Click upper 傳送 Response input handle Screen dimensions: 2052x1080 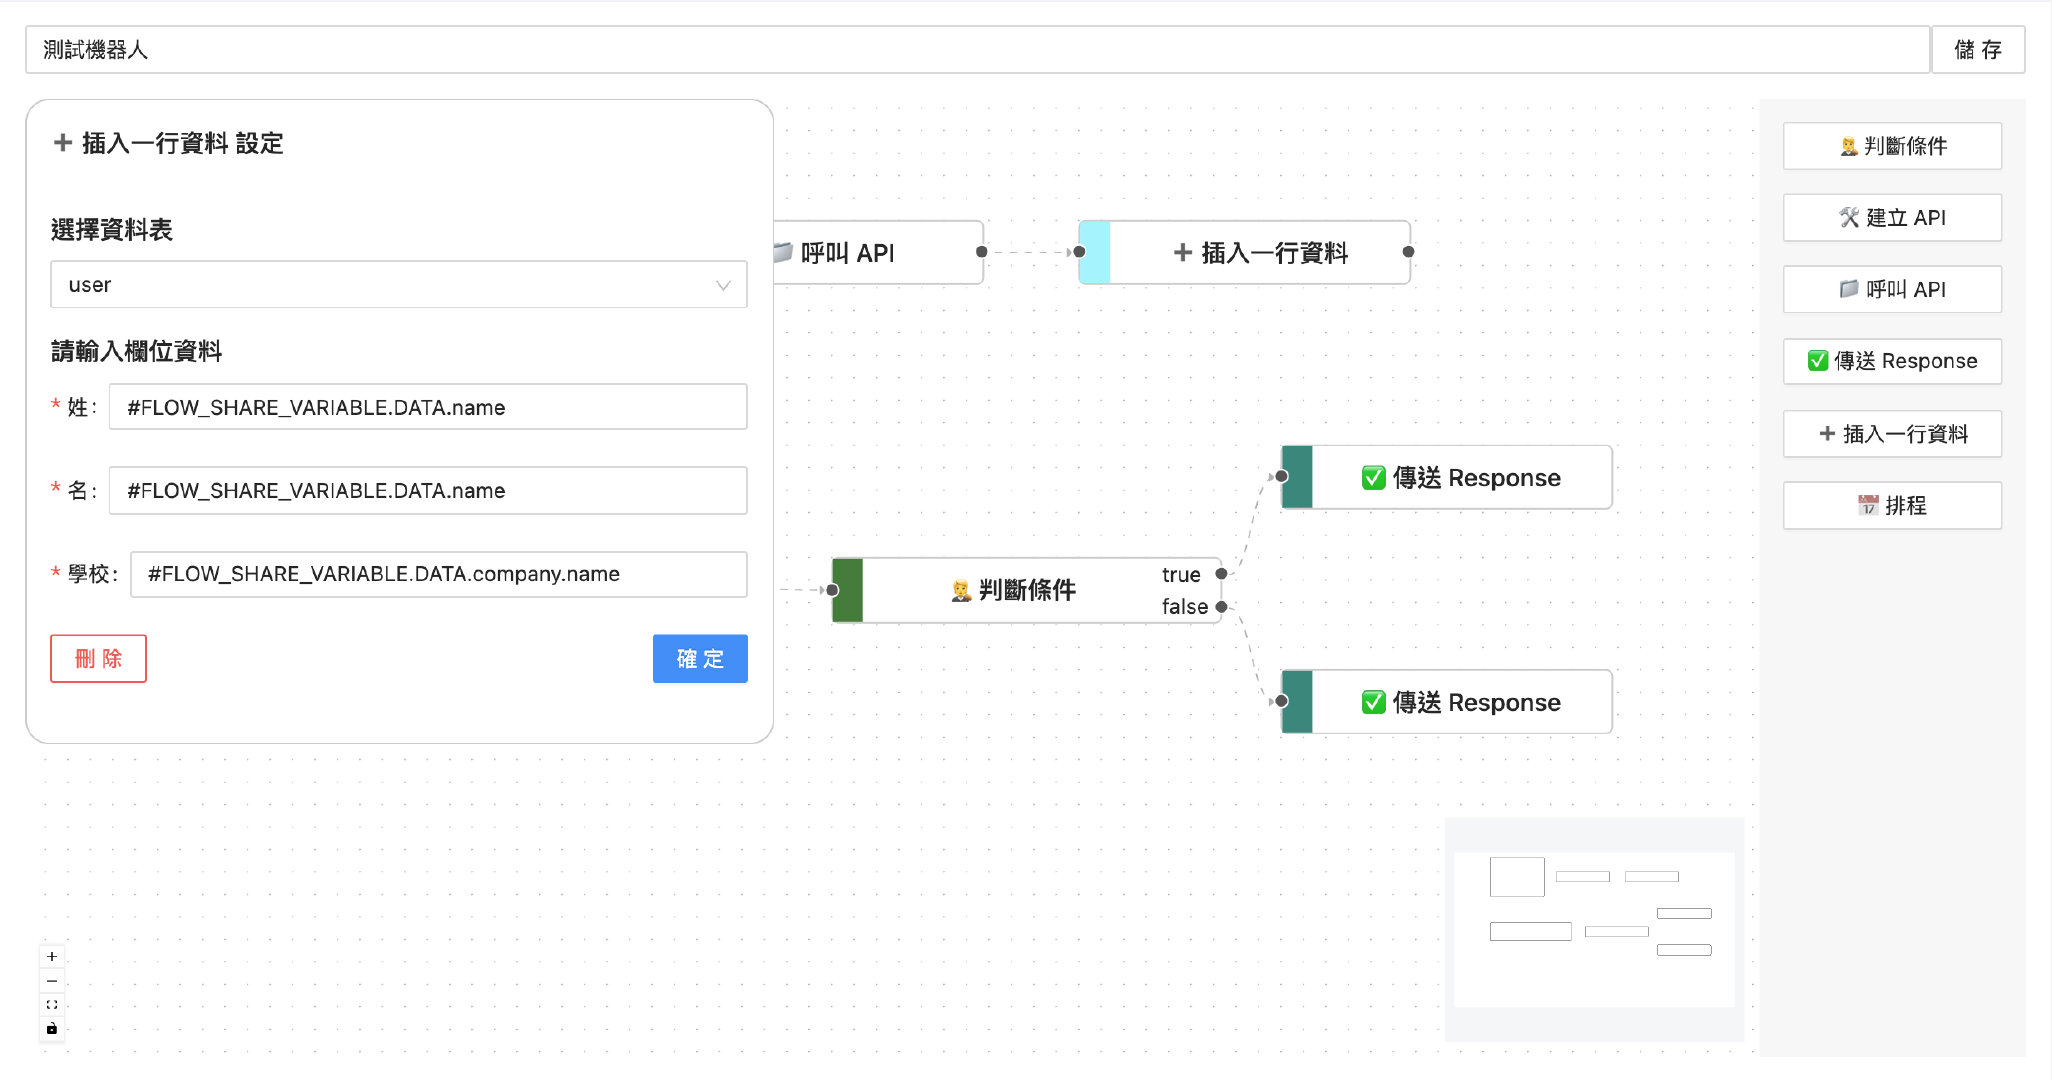(x=1282, y=477)
